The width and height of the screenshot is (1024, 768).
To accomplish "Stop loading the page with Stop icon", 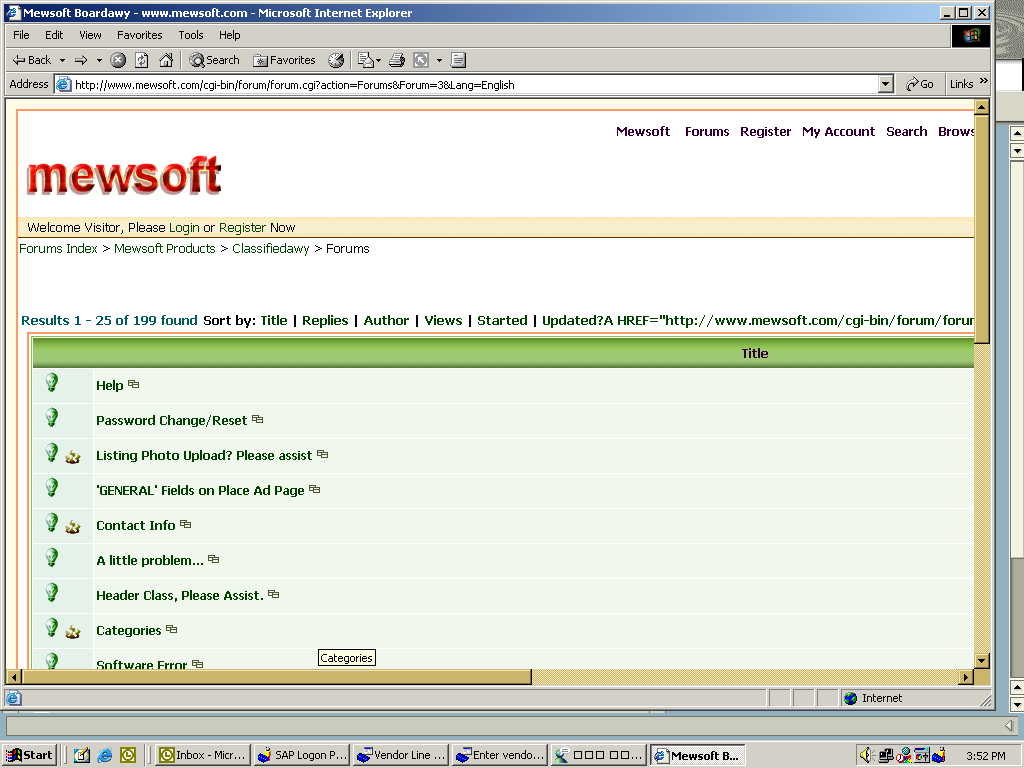I will coord(118,61).
